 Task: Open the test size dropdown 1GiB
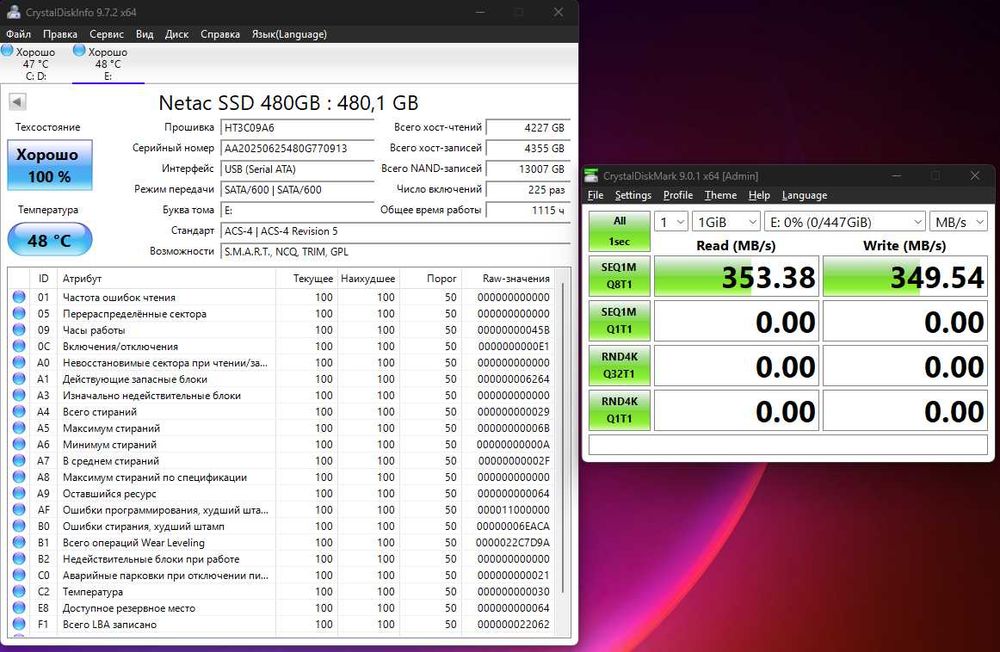click(x=726, y=222)
